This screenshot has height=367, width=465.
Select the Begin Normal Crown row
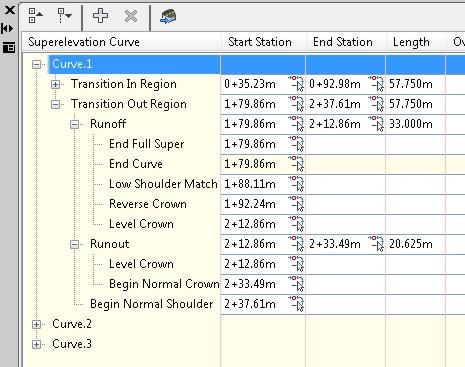click(x=164, y=284)
